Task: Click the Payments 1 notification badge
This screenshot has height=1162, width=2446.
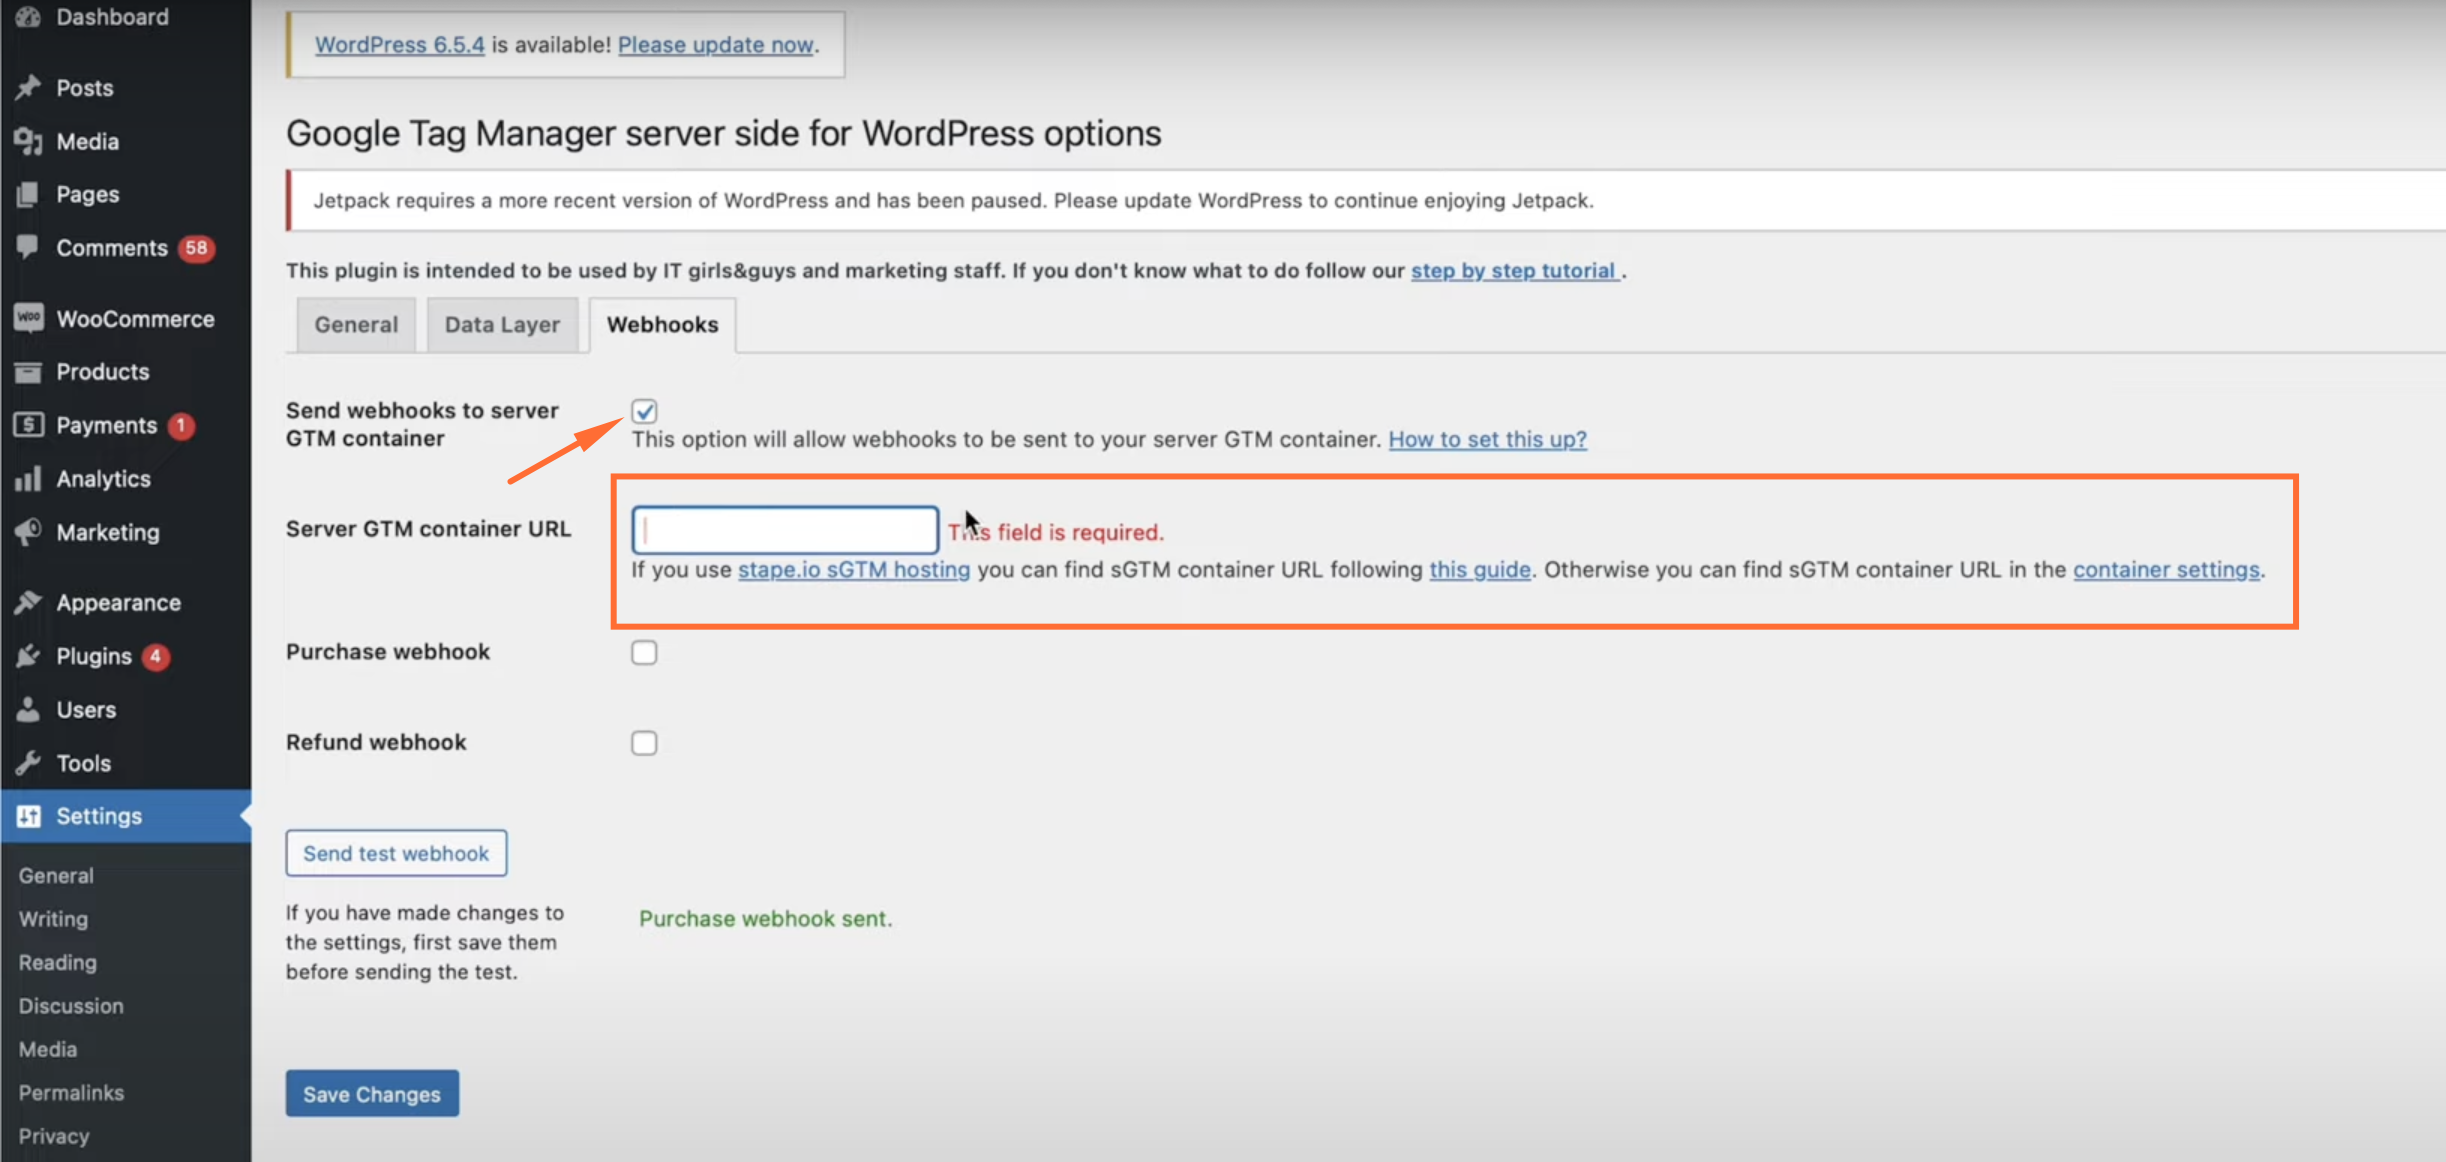Action: click(181, 426)
